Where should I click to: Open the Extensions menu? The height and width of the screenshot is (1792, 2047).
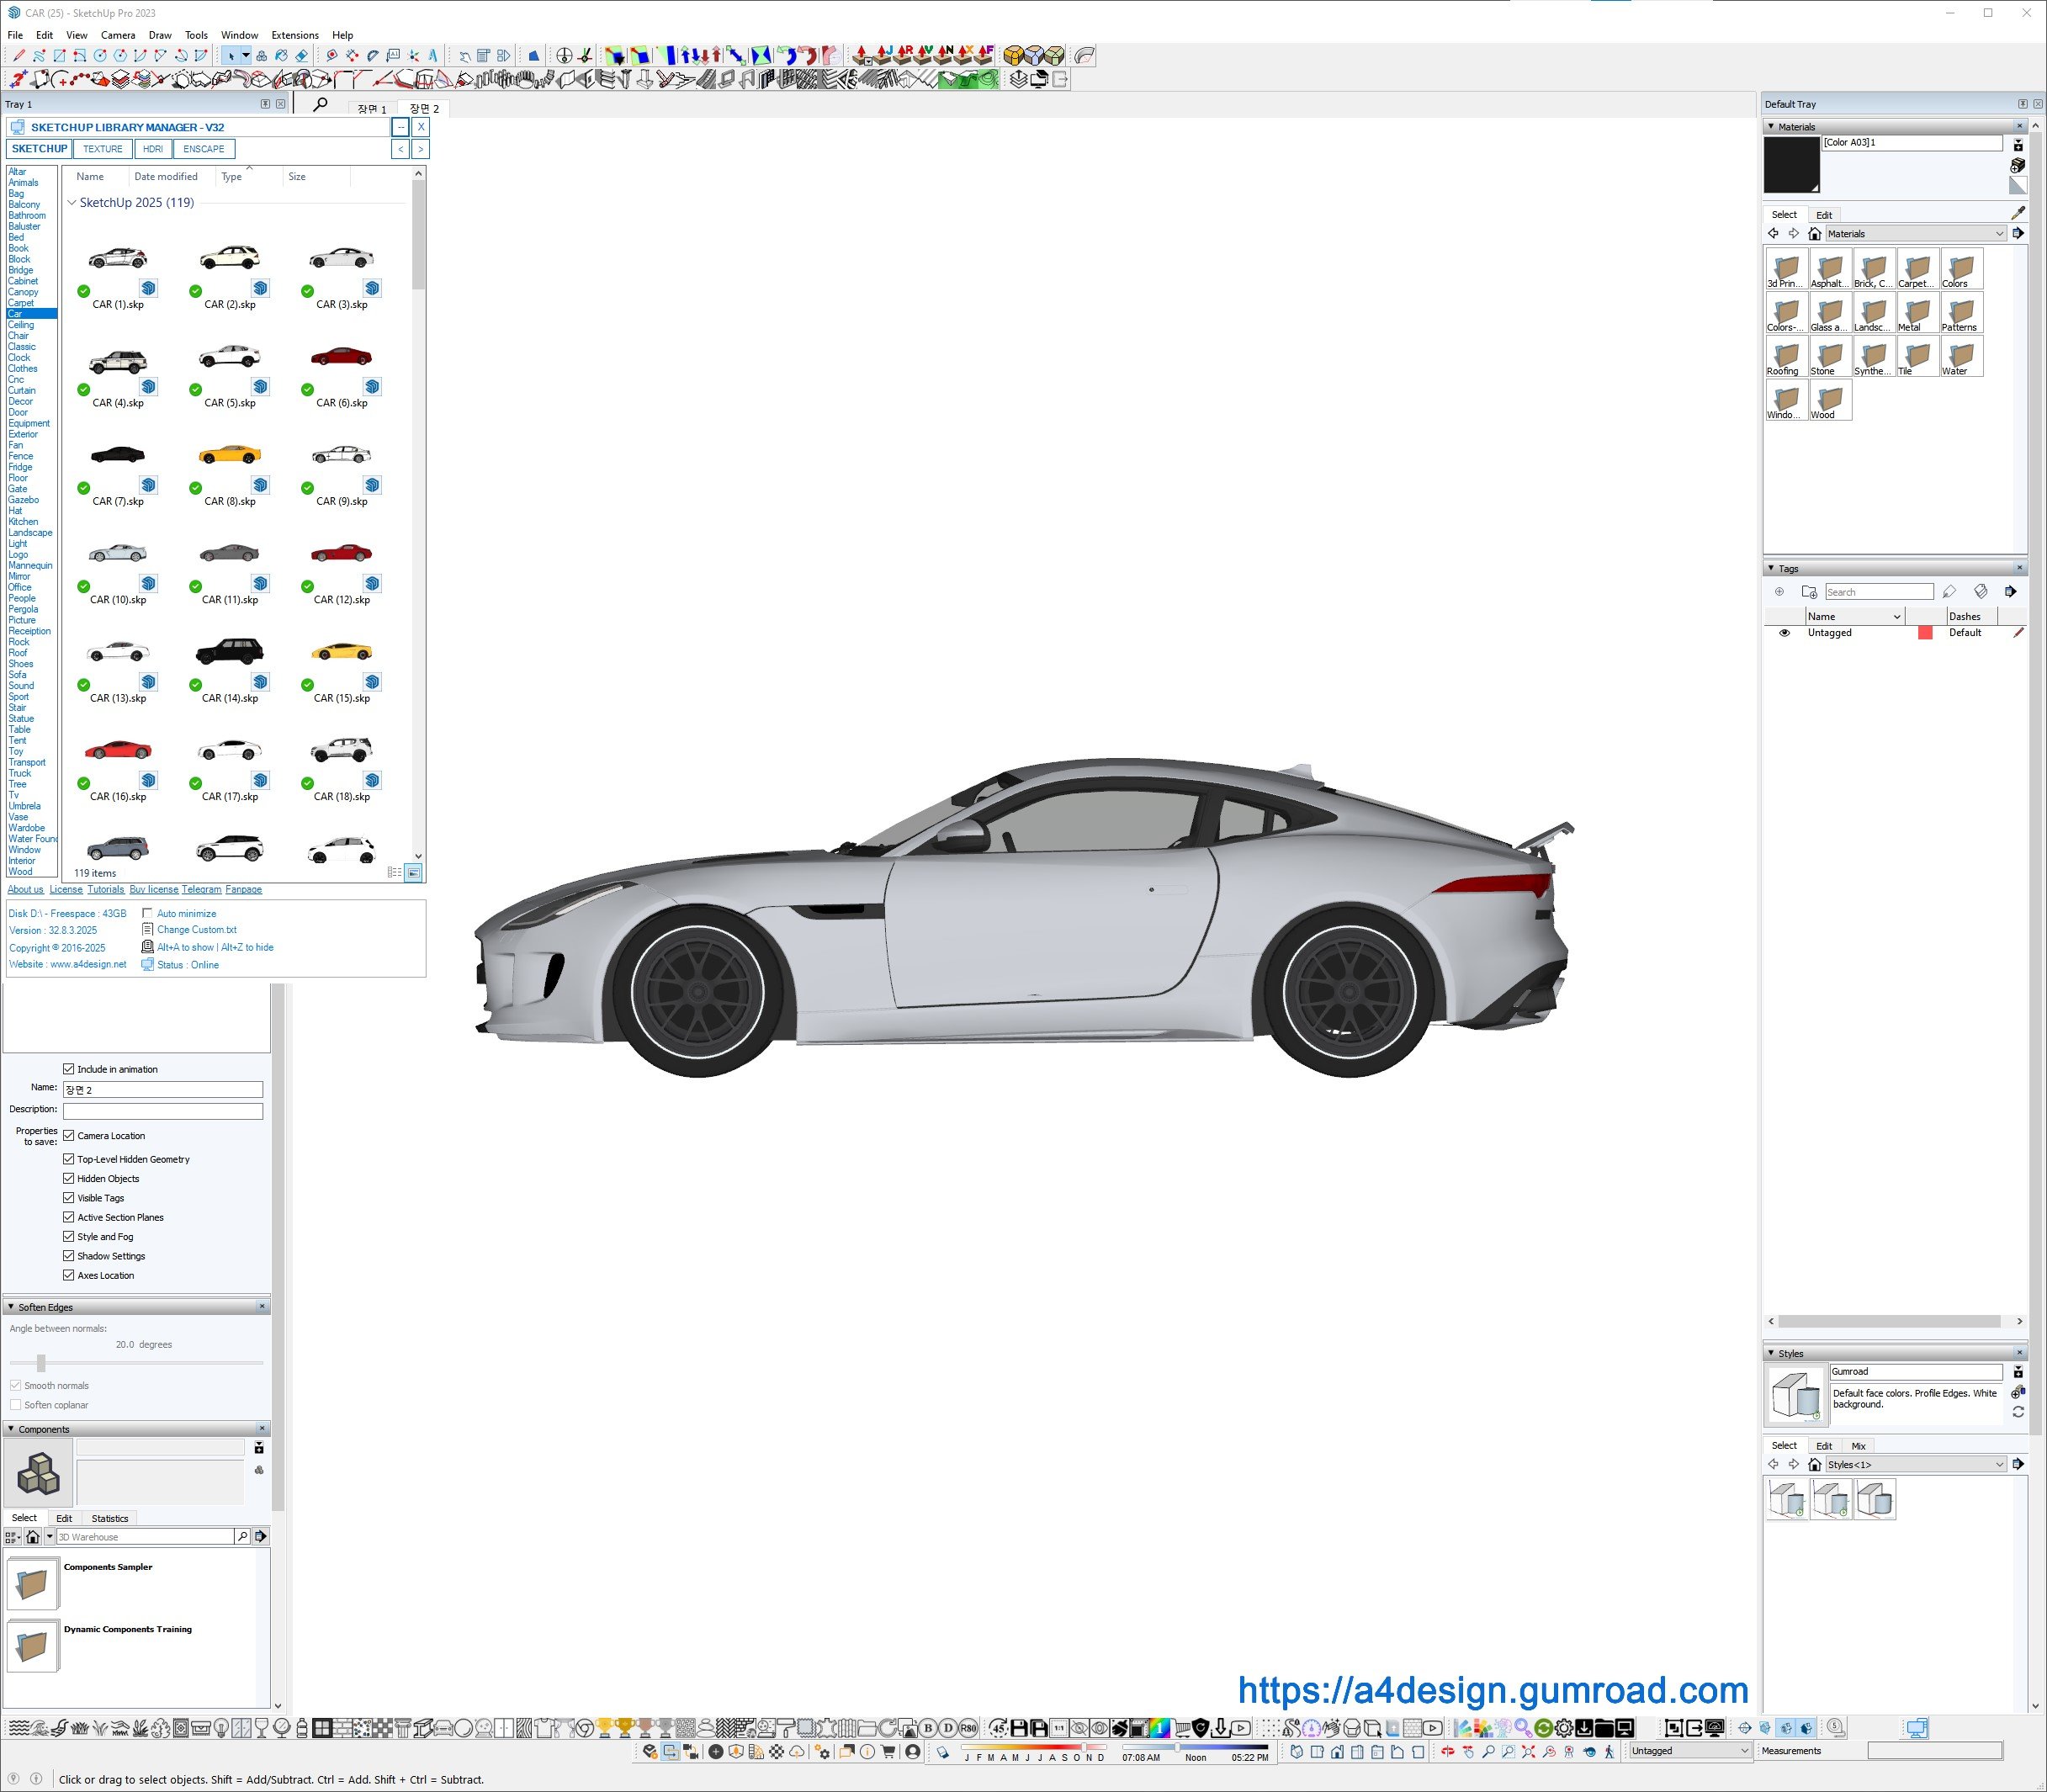[x=295, y=35]
